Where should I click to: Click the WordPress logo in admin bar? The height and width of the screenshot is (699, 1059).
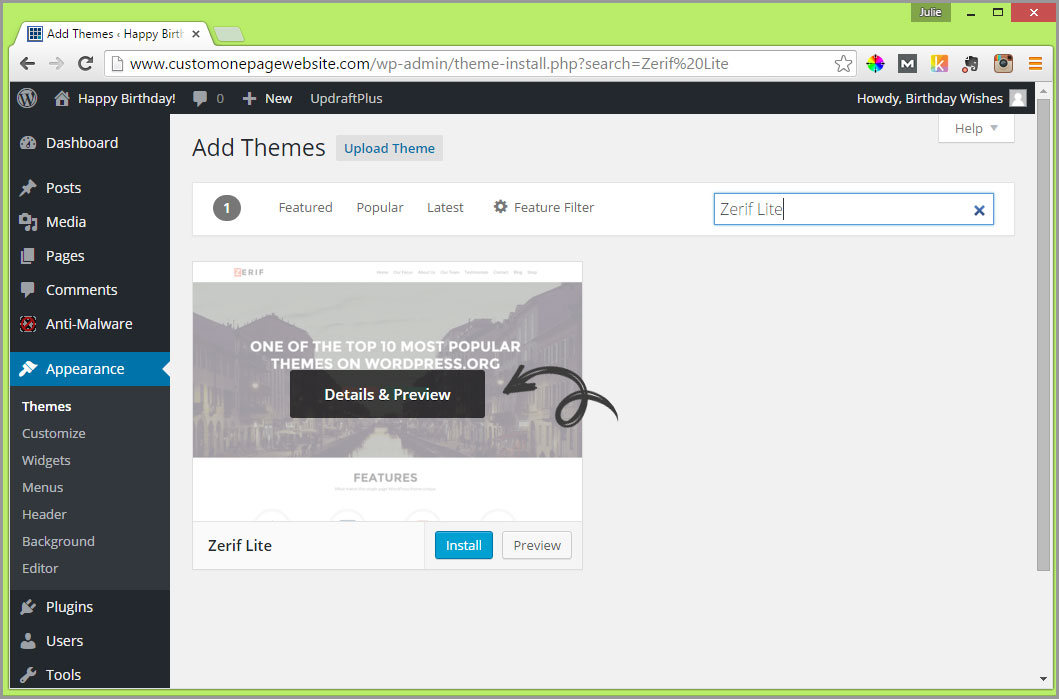[27, 99]
